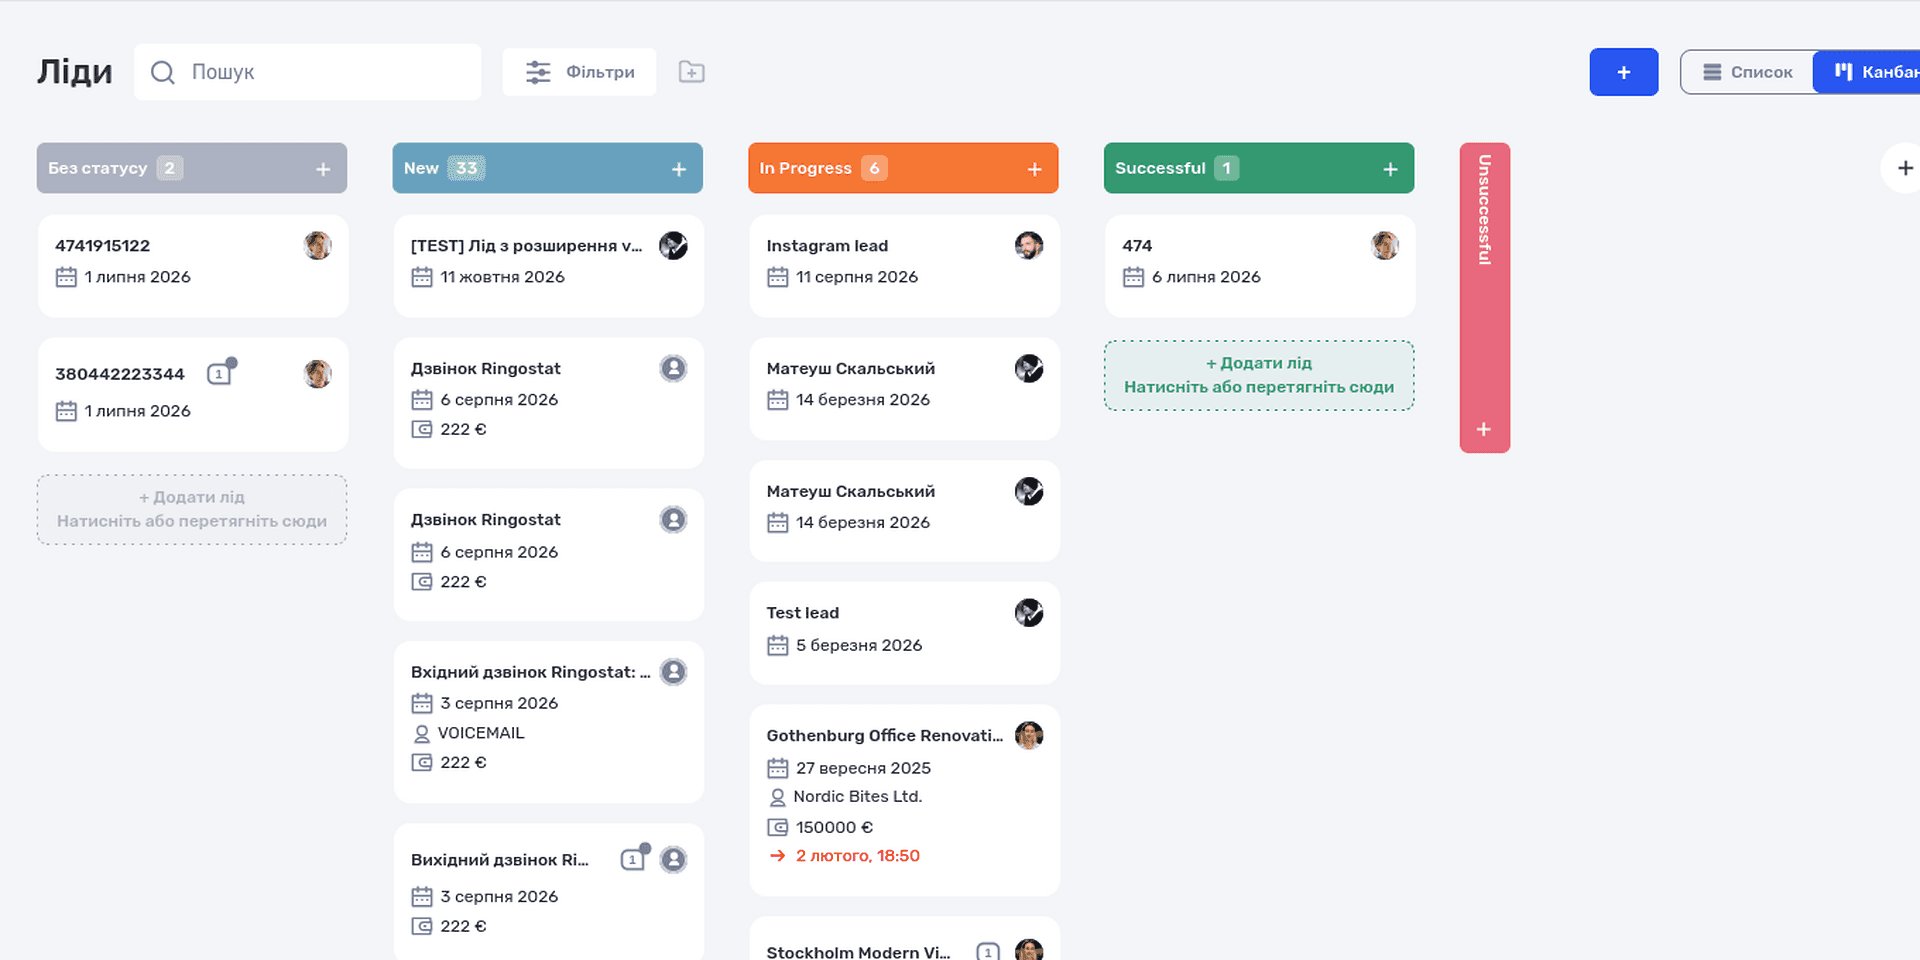Add a lead in Successful column header

click(1390, 169)
